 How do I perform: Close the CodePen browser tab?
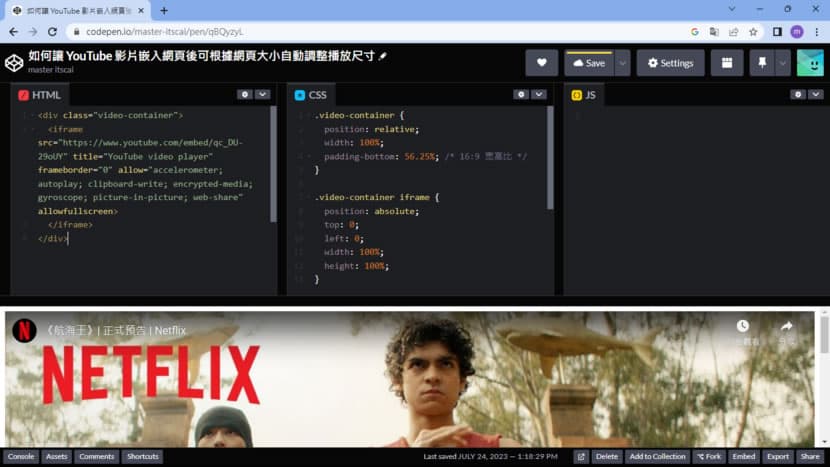tap(141, 11)
